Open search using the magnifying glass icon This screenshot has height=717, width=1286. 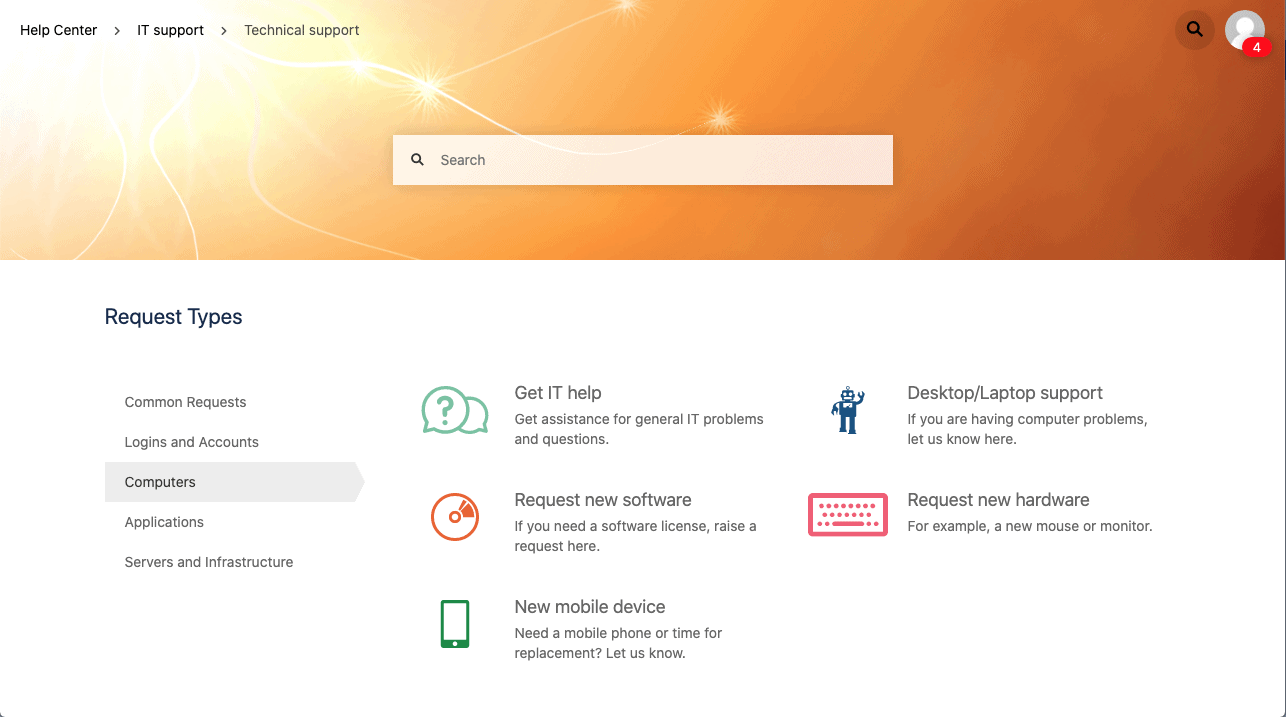click(x=1194, y=30)
